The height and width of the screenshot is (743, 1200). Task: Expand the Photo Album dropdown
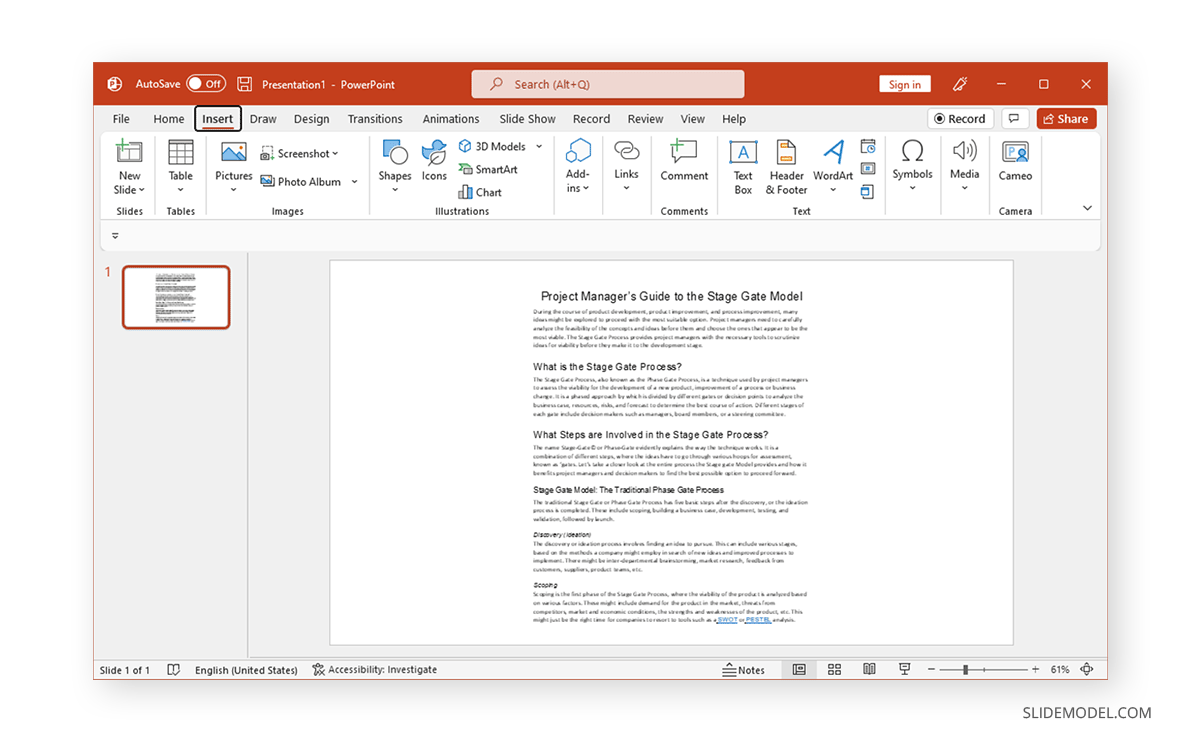(355, 181)
